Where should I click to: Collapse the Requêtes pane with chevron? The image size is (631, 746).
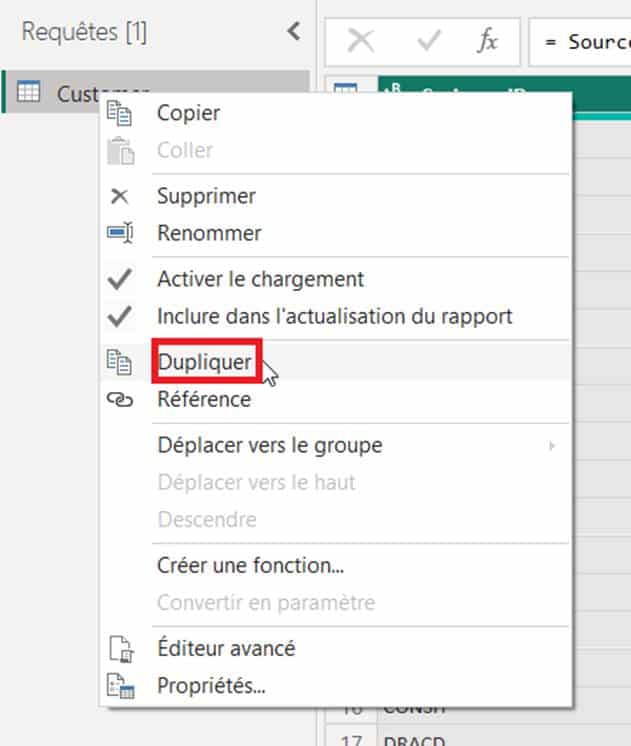click(x=293, y=32)
